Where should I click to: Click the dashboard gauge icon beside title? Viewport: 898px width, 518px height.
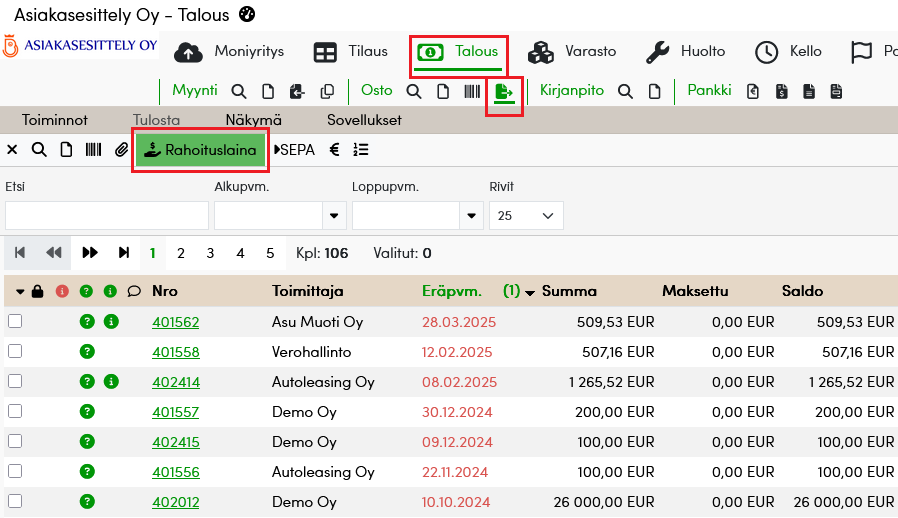point(248,15)
